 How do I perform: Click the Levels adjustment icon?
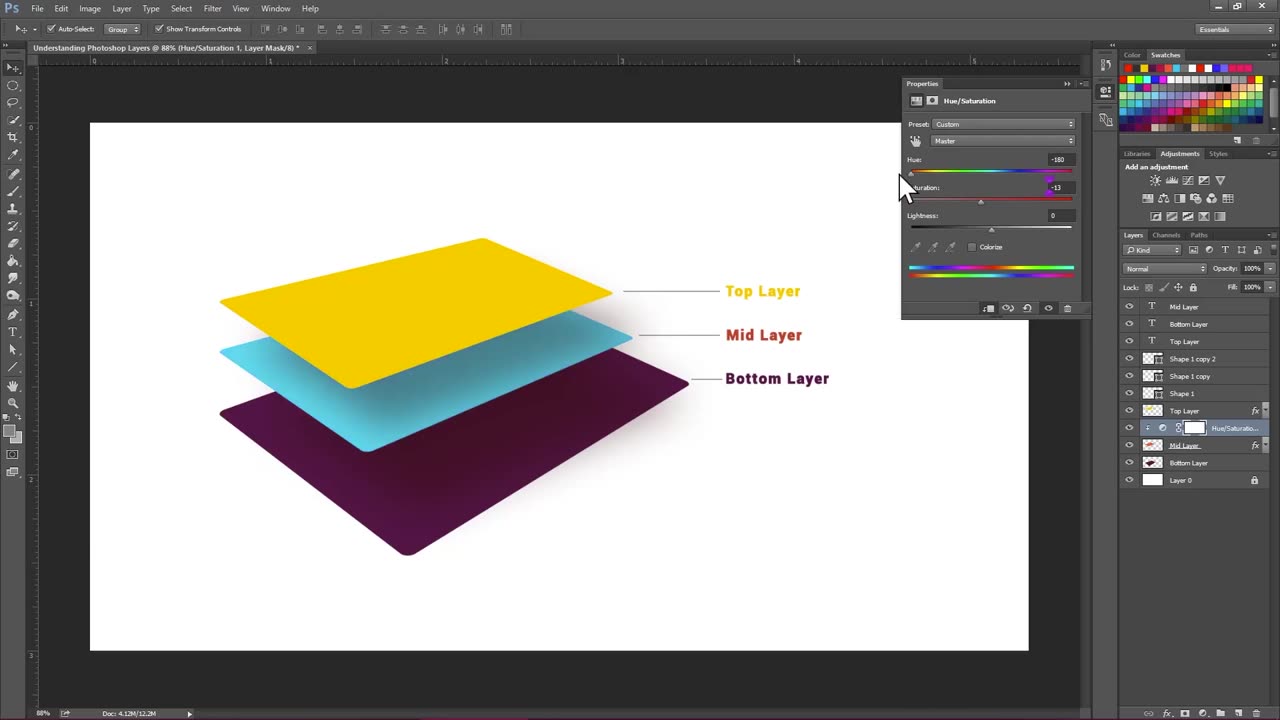[1172, 181]
